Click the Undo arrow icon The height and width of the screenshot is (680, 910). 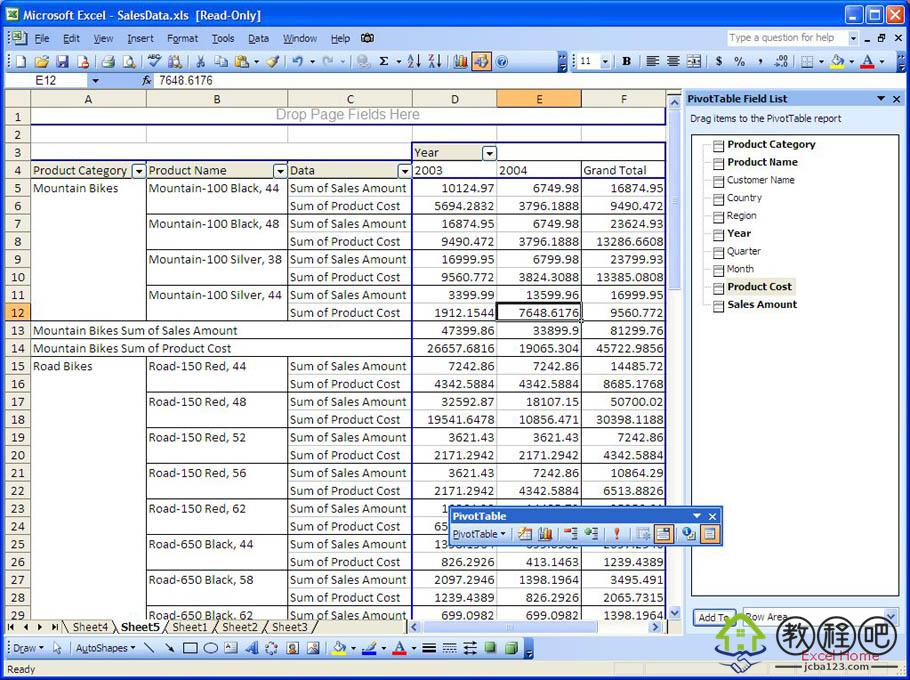coord(298,61)
